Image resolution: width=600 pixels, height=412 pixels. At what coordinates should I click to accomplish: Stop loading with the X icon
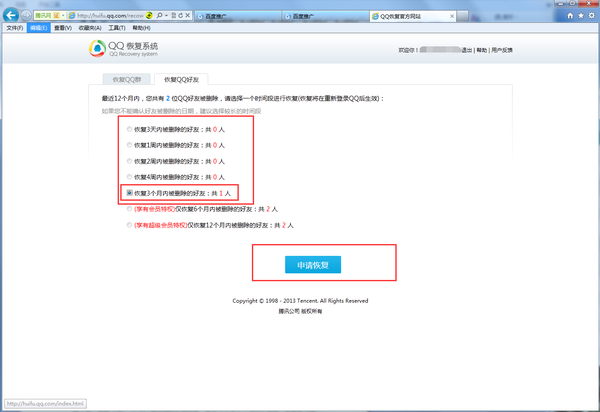coord(188,15)
